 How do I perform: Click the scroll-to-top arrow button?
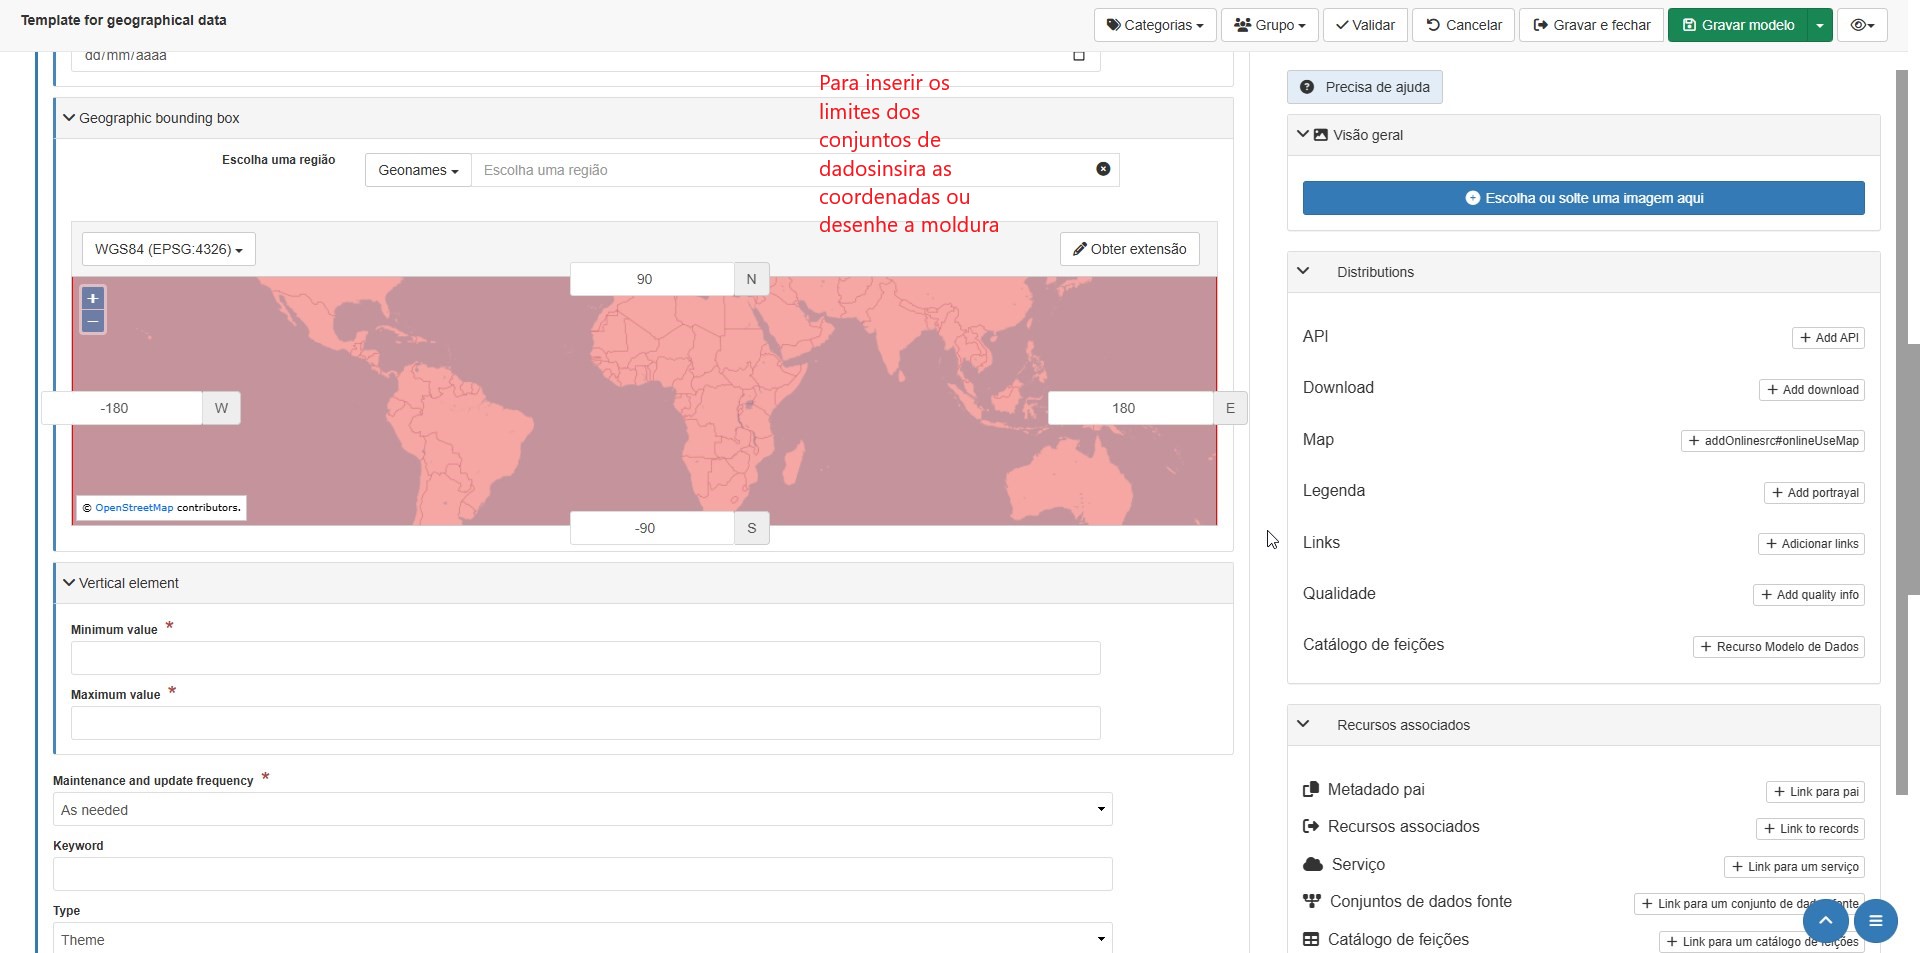click(1825, 920)
